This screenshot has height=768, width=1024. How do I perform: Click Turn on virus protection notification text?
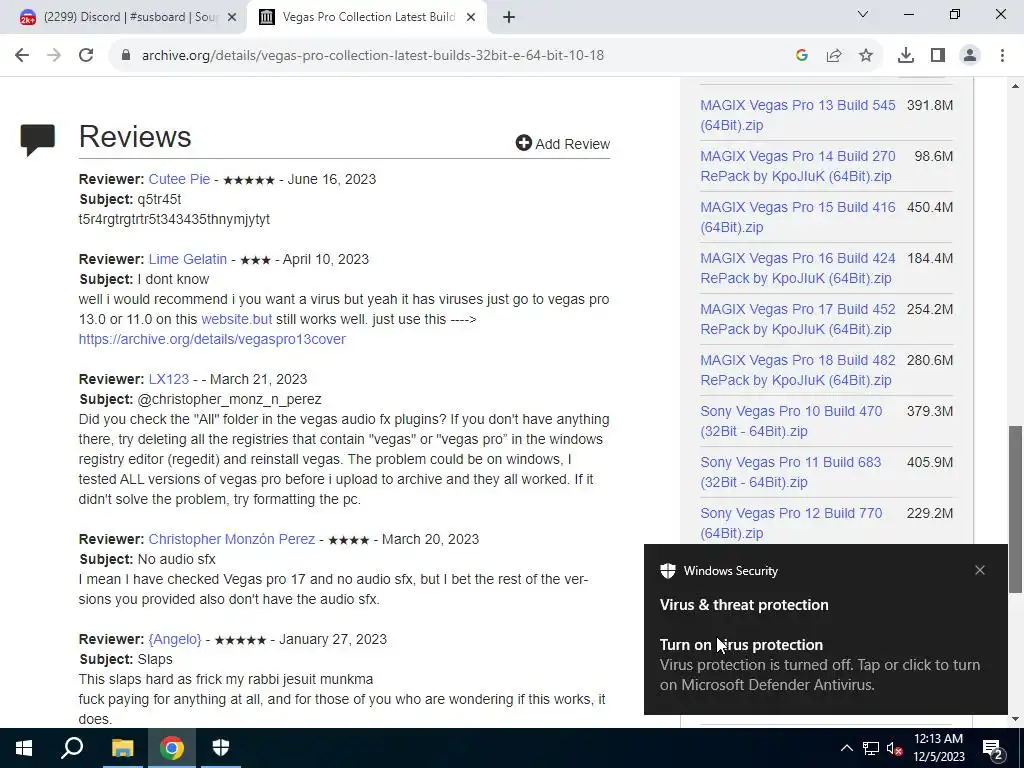tap(741, 645)
